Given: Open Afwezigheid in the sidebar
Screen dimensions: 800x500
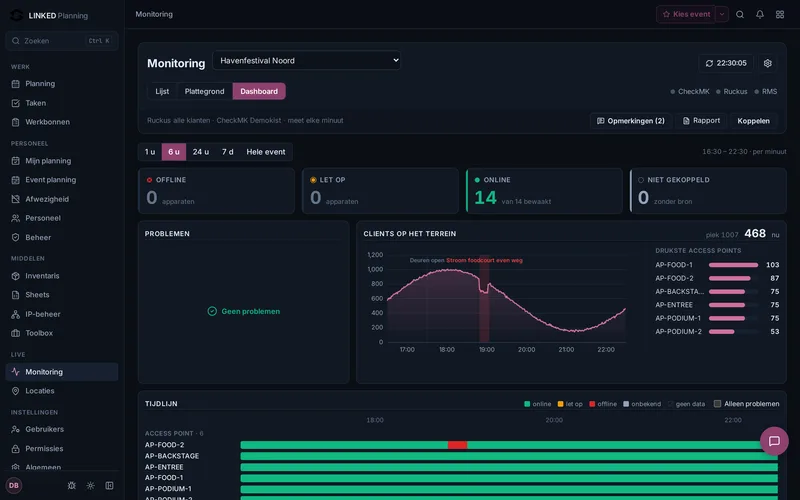Looking at the screenshot, I should tap(62, 199).
